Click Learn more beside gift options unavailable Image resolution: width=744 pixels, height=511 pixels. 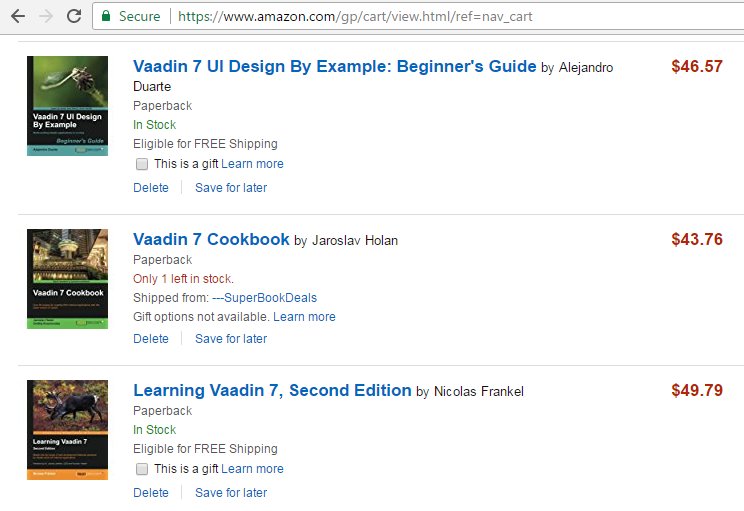click(304, 317)
